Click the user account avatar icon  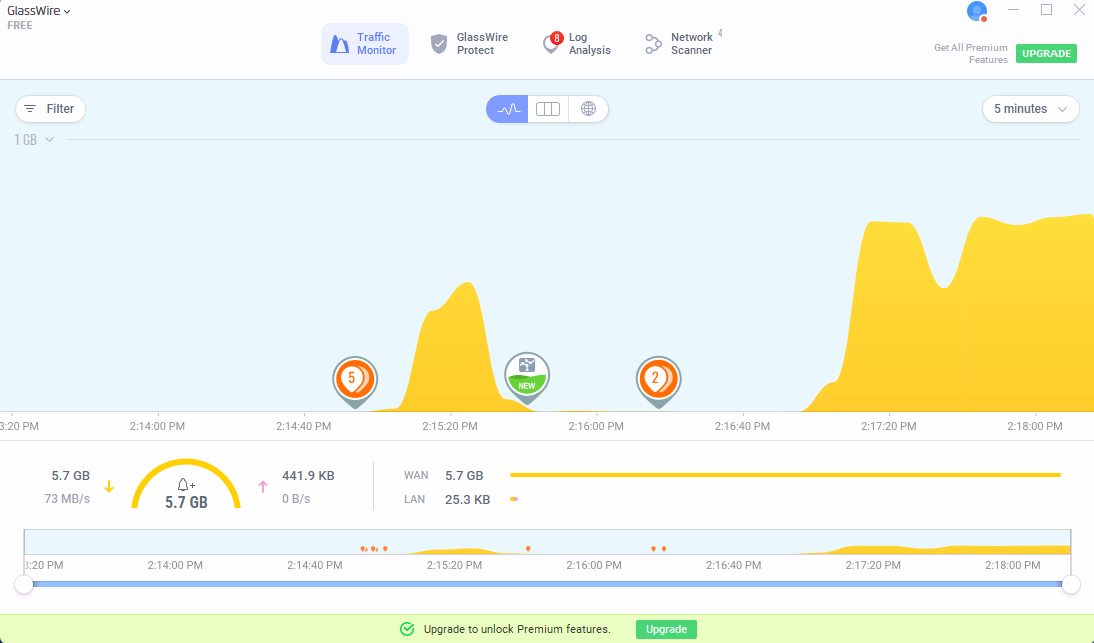click(977, 11)
